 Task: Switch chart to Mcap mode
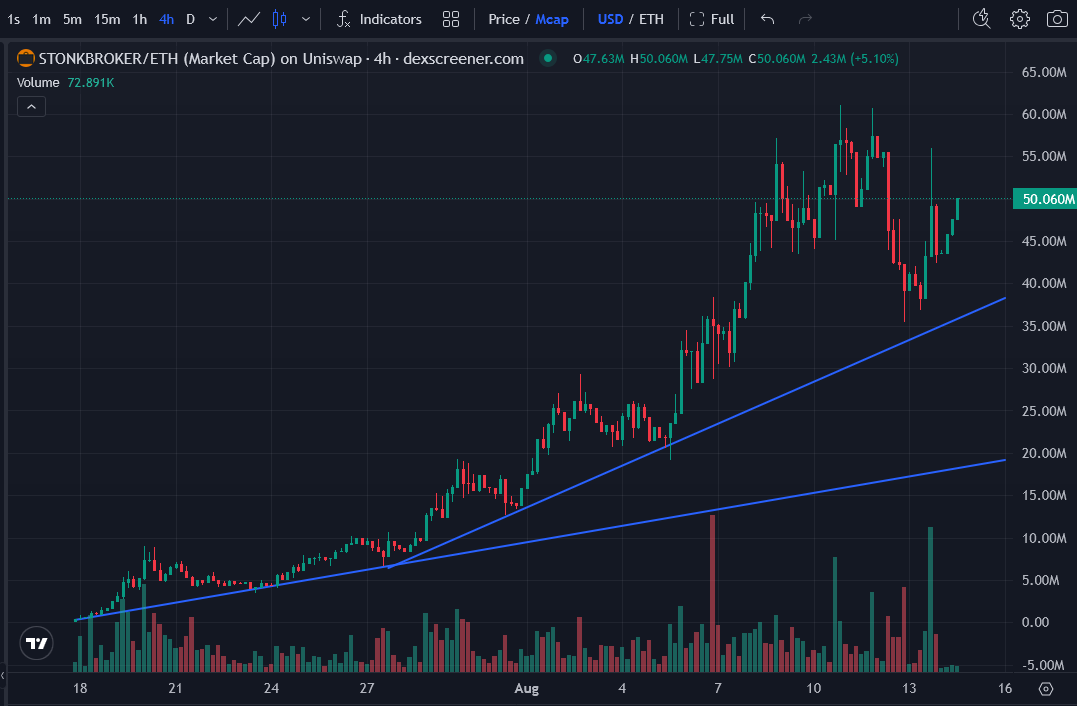tap(552, 19)
